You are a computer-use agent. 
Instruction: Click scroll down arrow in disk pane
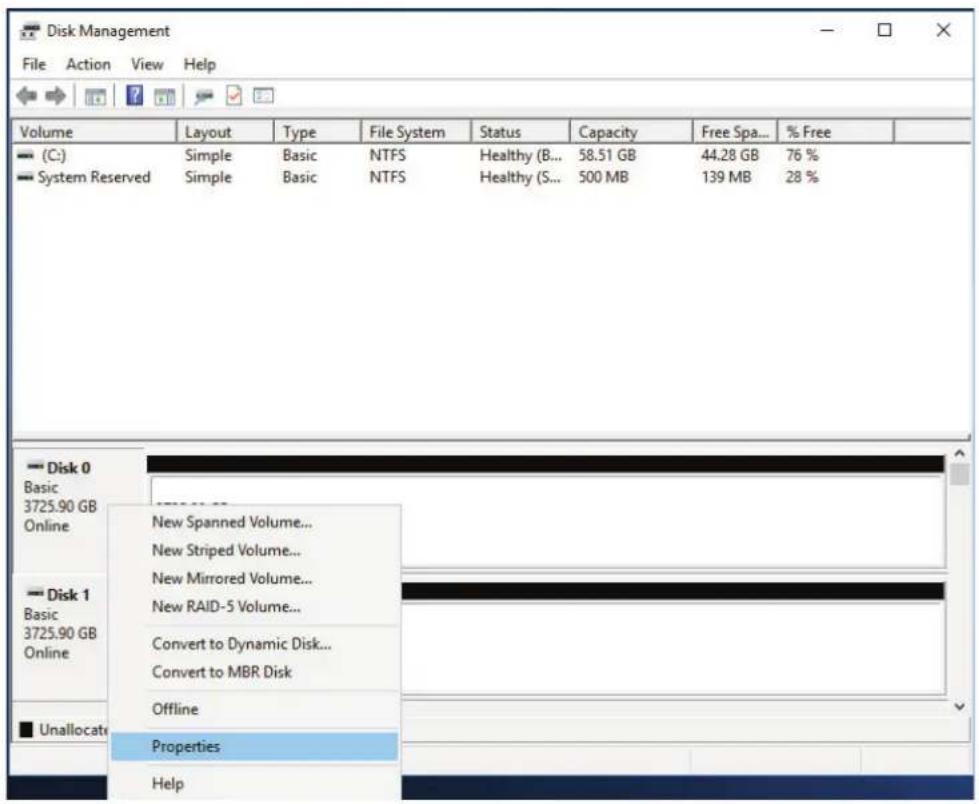coord(960,707)
